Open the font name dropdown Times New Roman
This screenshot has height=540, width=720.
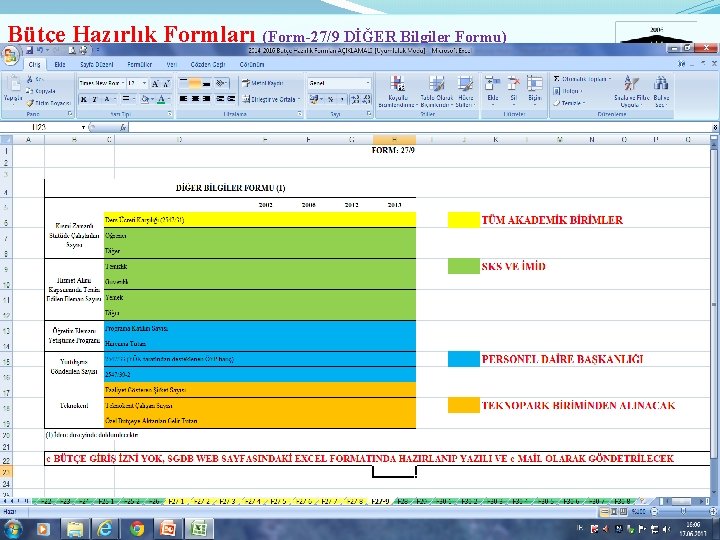[x=123, y=83]
